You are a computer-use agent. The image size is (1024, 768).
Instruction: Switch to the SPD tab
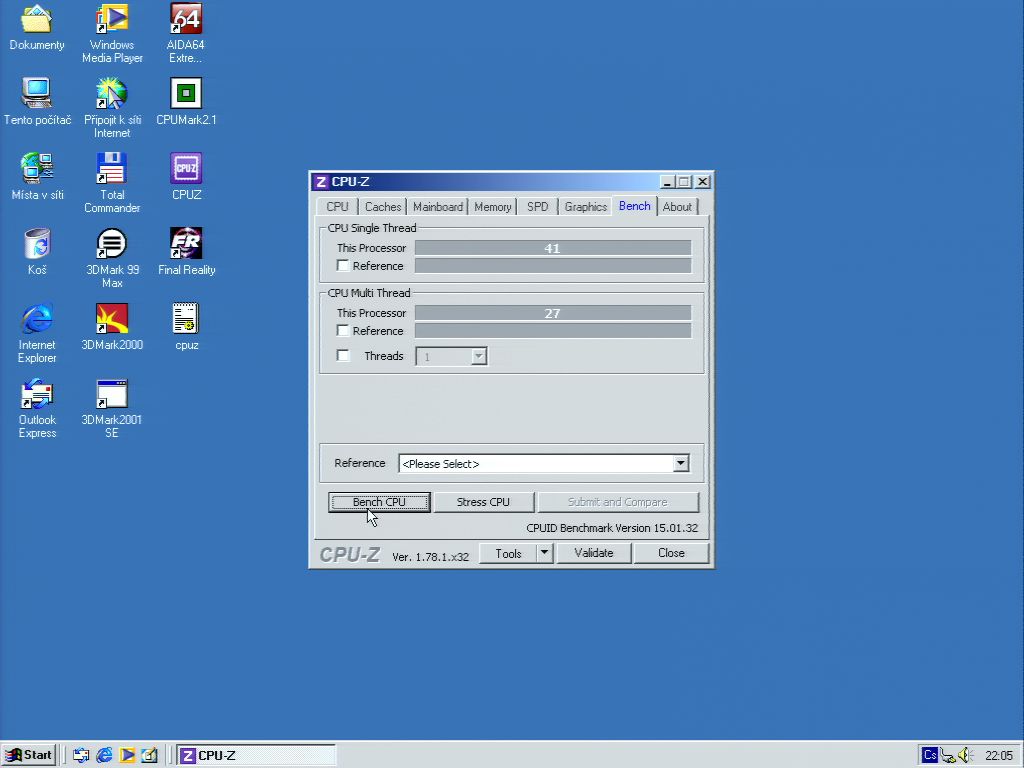click(537, 207)
